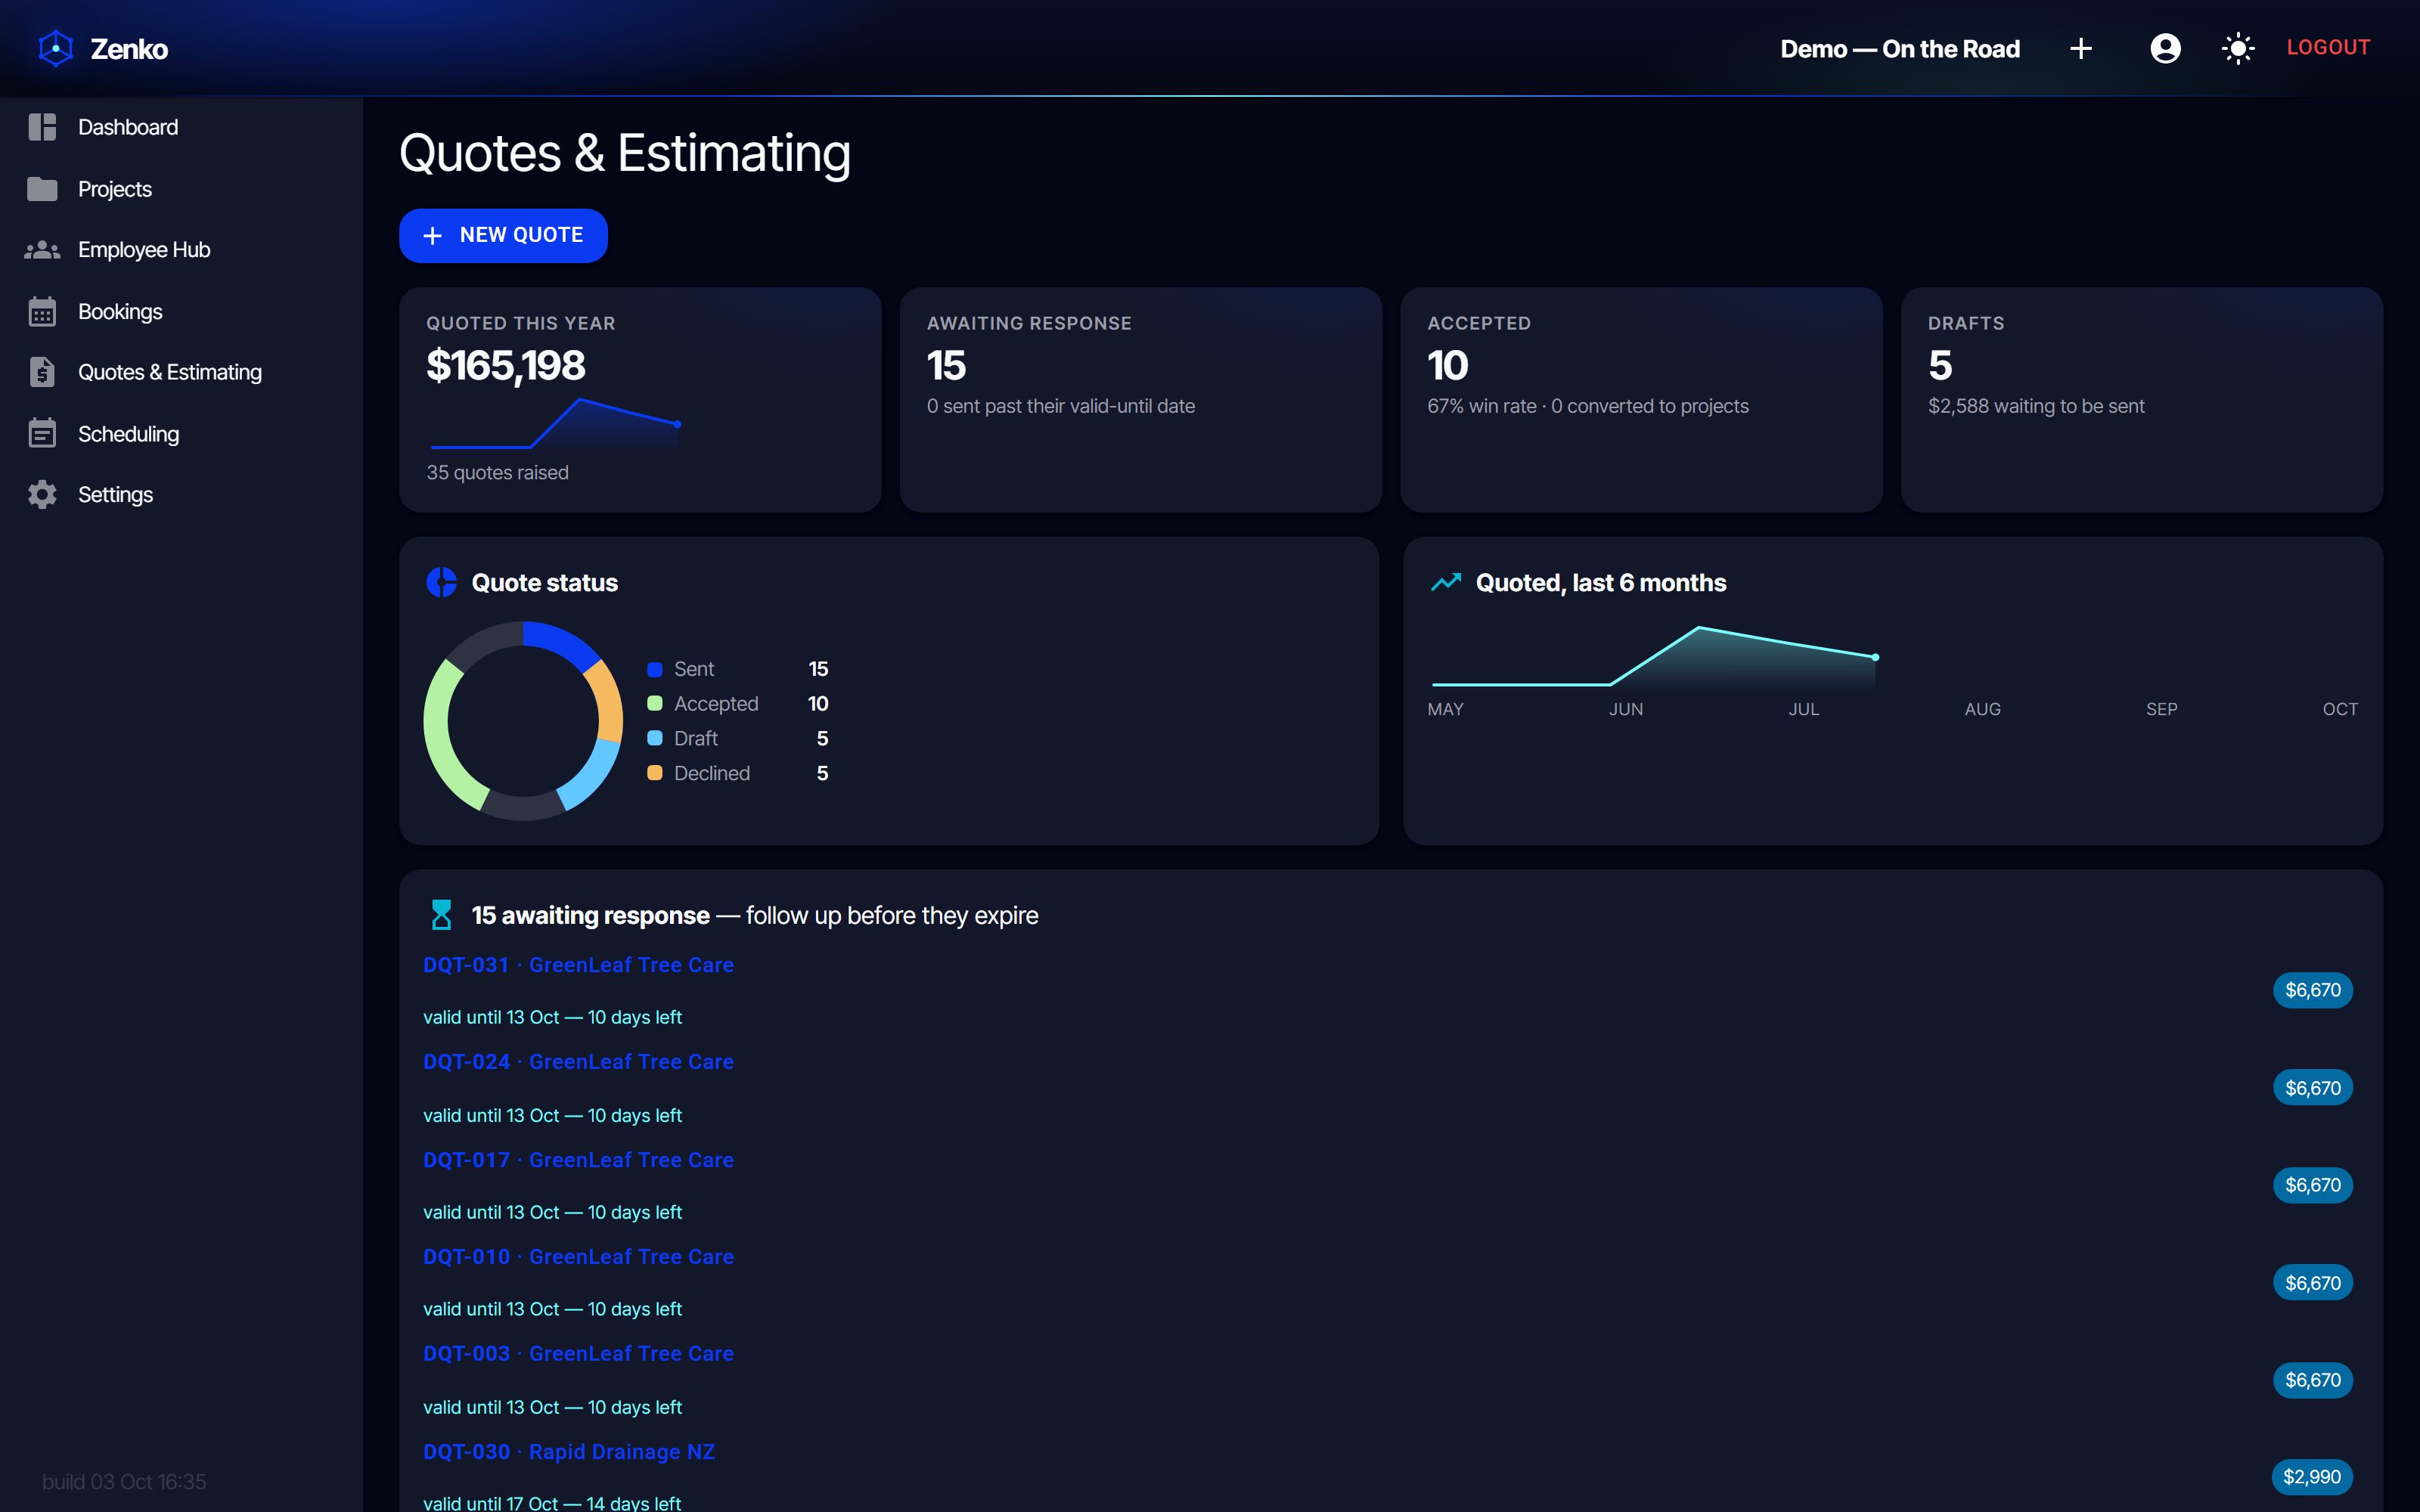Click the Projects folder icon
Viewport: 2420px width, 1512px height.
pos(42,189)
